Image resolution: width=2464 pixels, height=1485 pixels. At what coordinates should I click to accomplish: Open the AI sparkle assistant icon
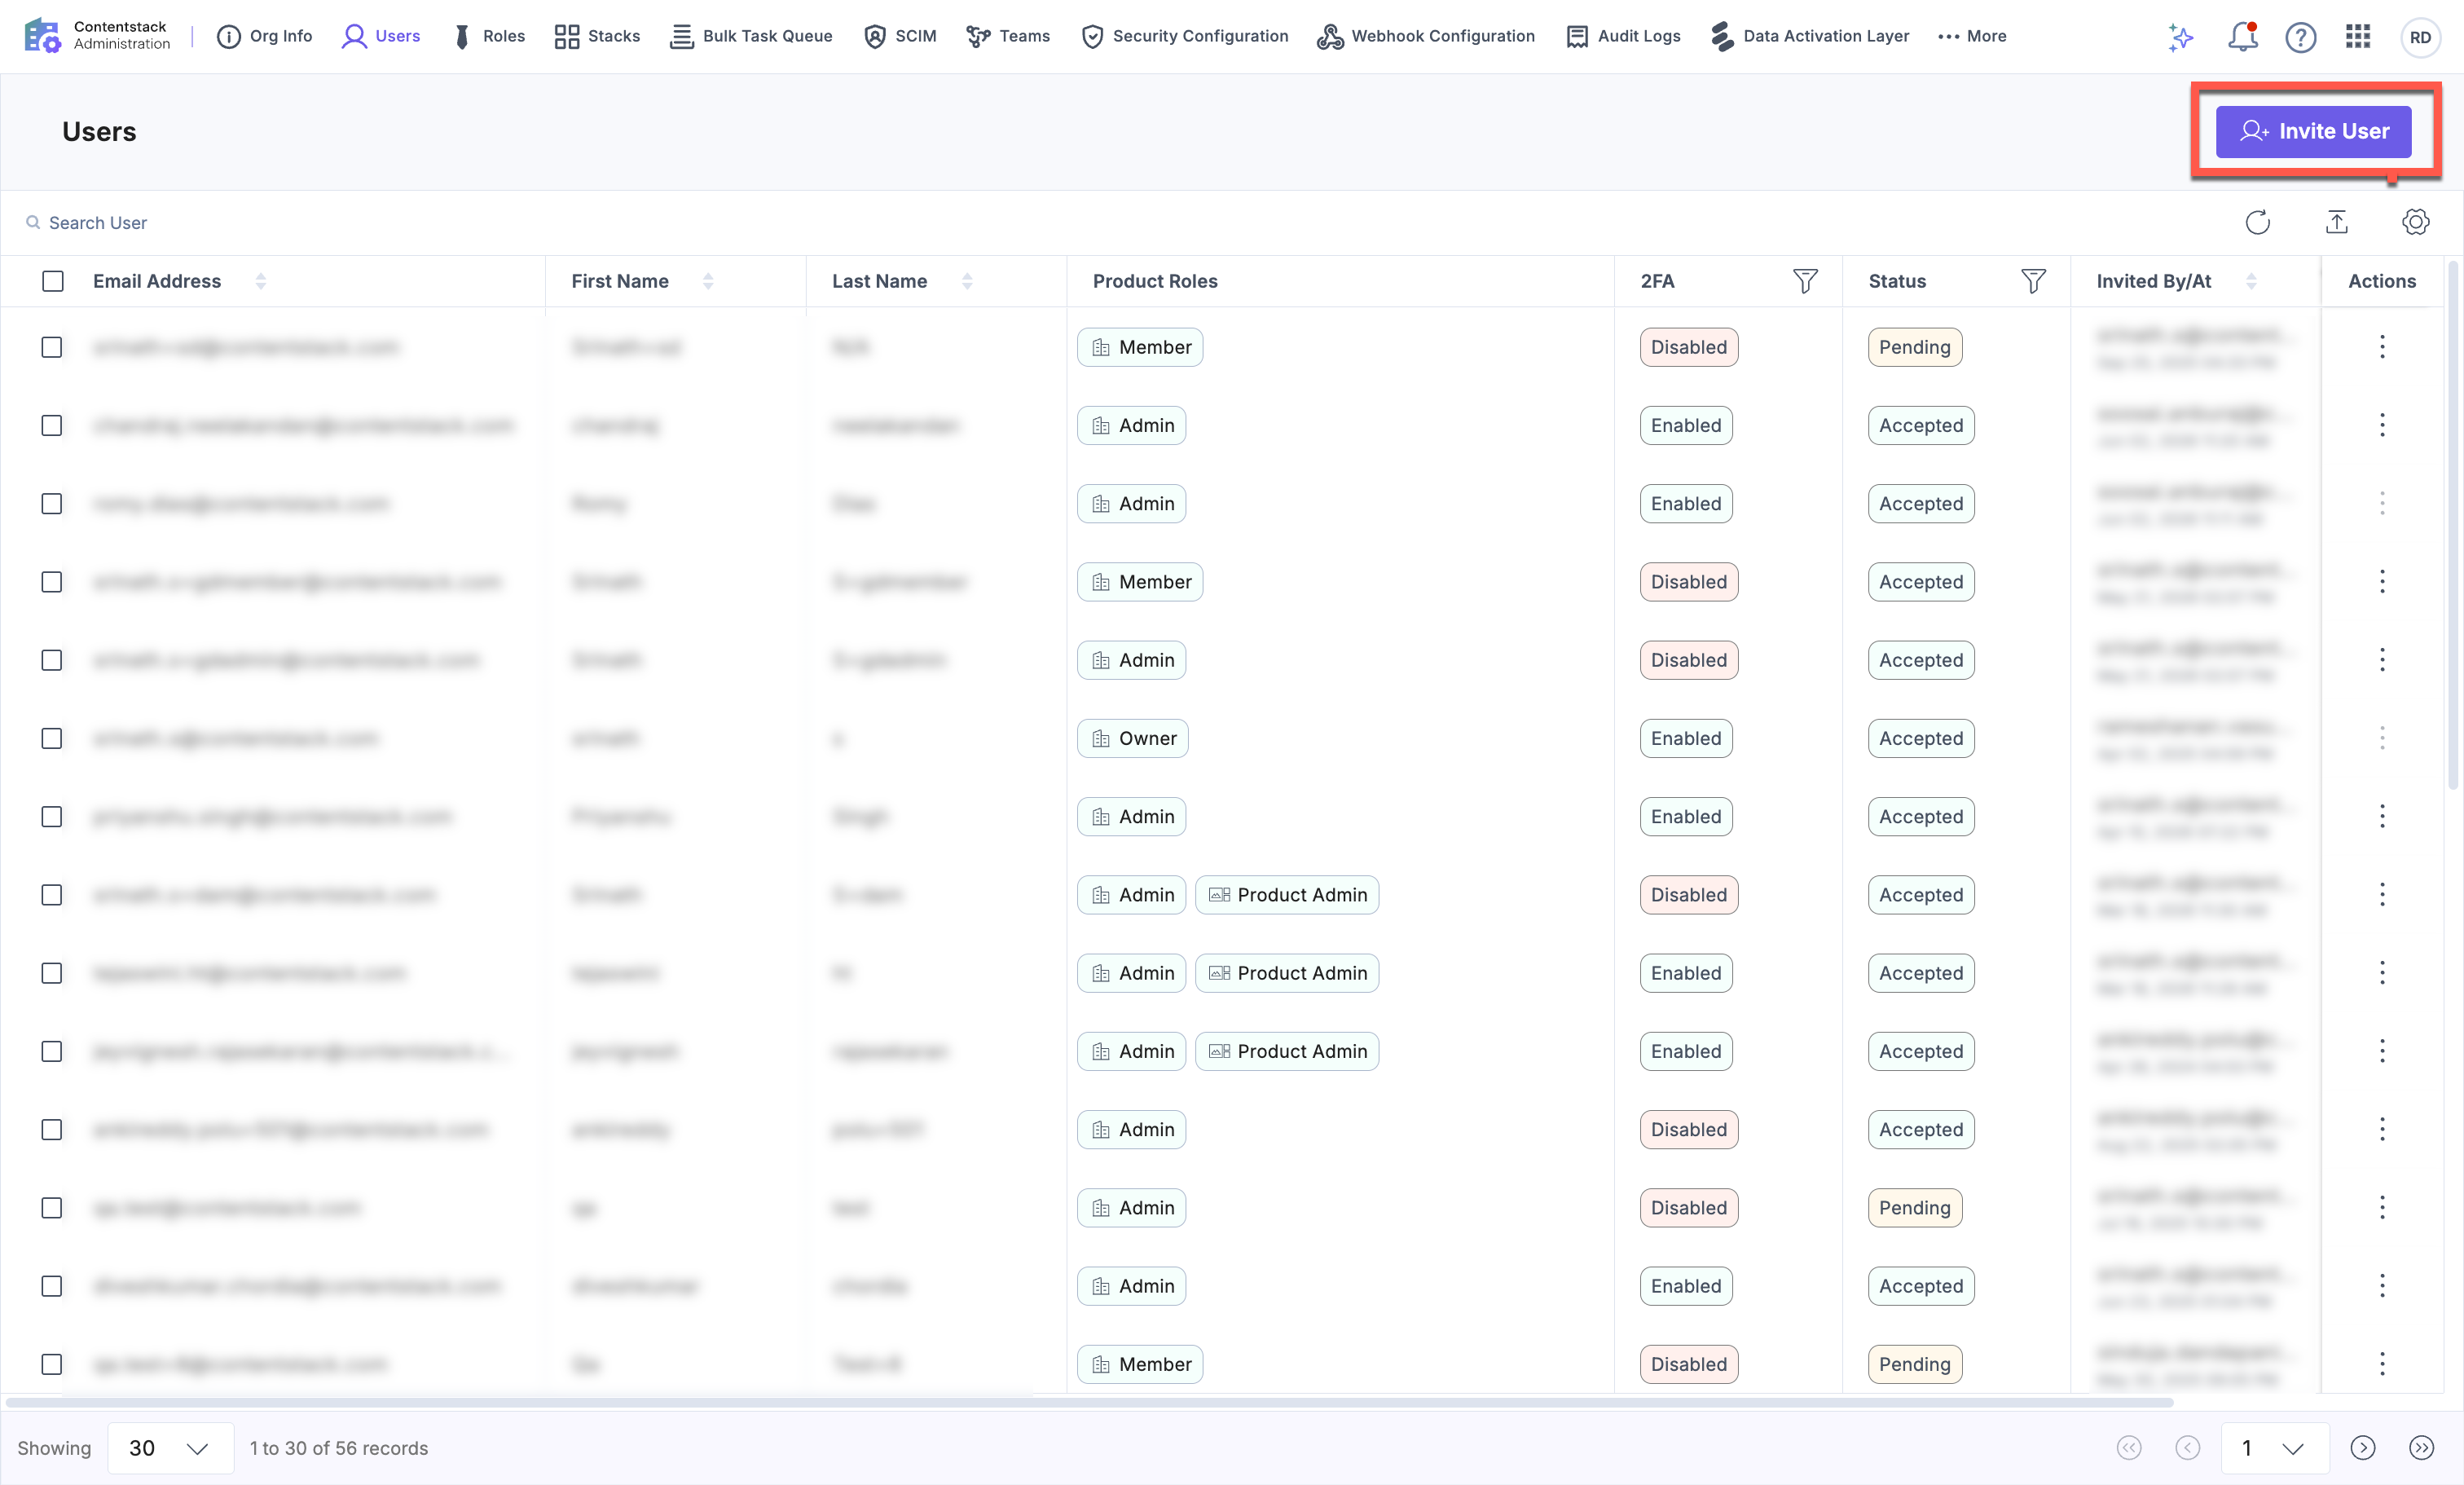point(2181,37)
